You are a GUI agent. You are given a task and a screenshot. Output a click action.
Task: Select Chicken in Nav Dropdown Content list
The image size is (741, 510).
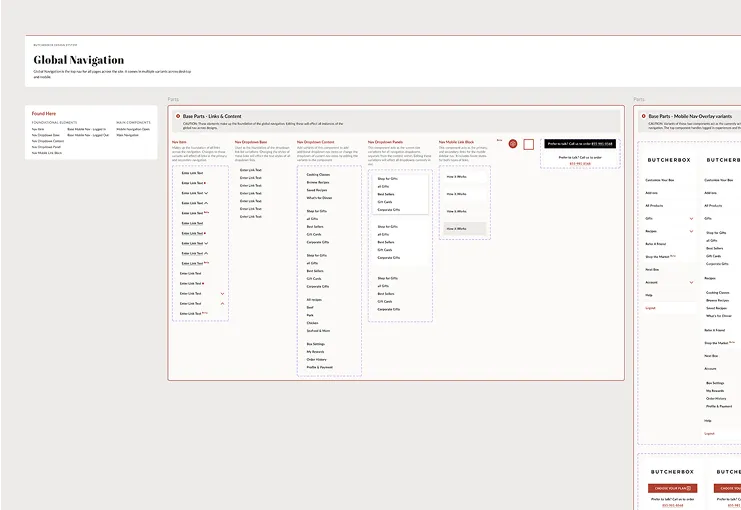click(312, 323)
